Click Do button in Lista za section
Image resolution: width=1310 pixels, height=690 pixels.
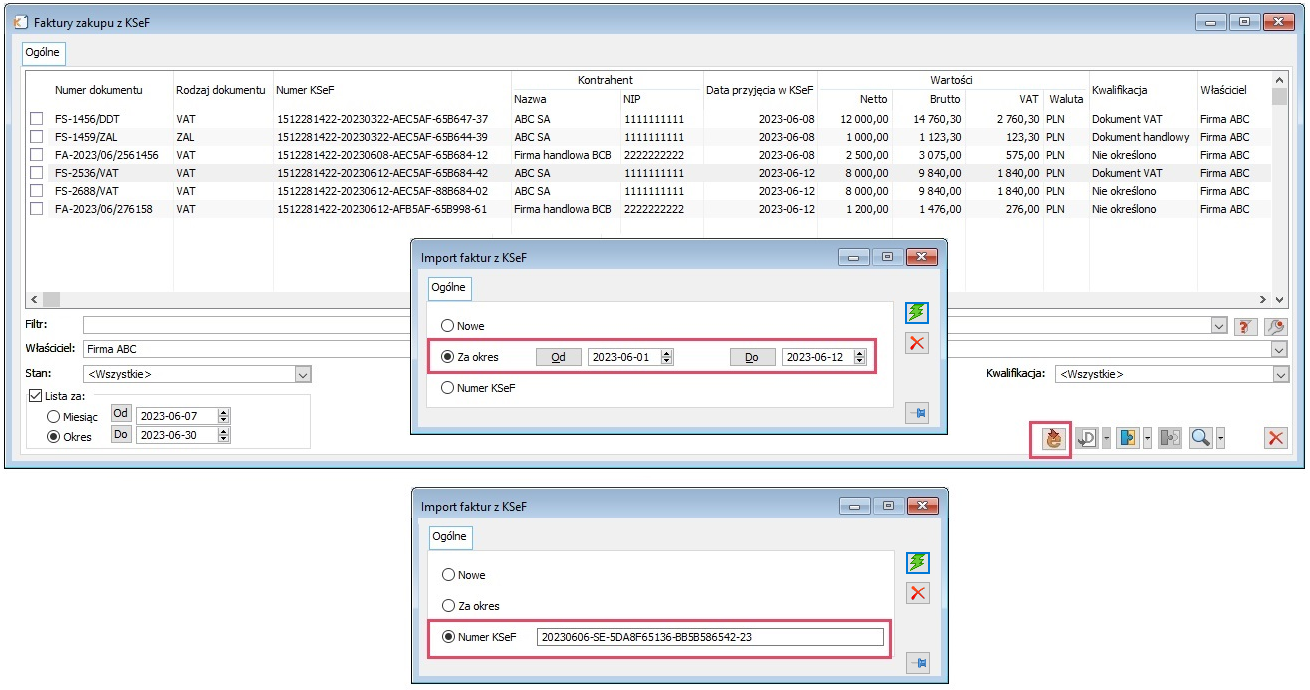click(121, 435)
